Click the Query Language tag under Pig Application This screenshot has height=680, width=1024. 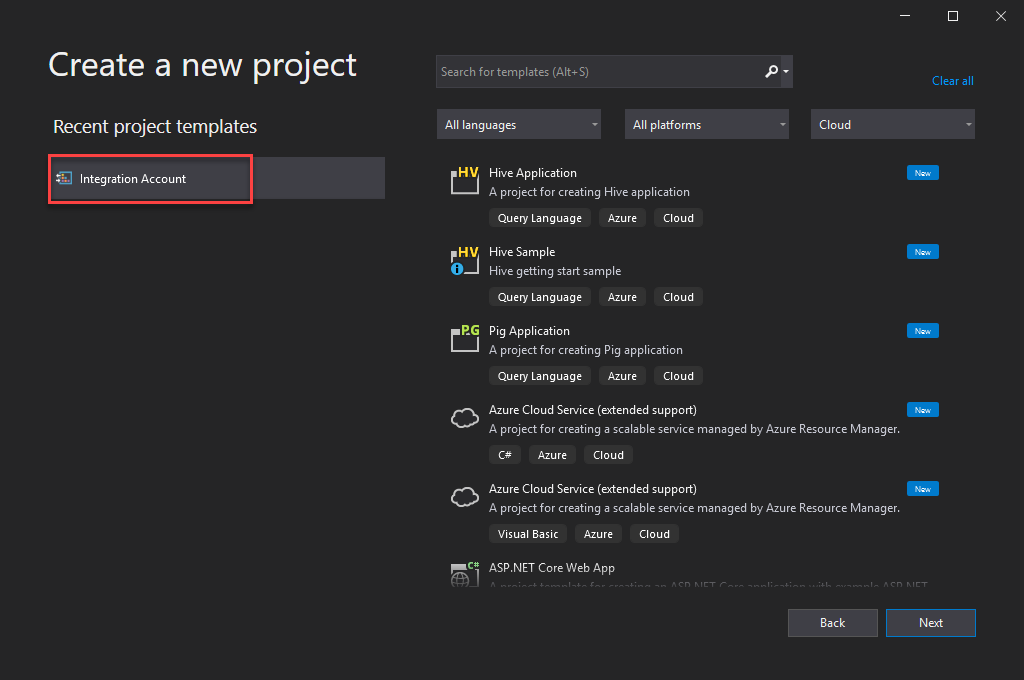point(539,376)
